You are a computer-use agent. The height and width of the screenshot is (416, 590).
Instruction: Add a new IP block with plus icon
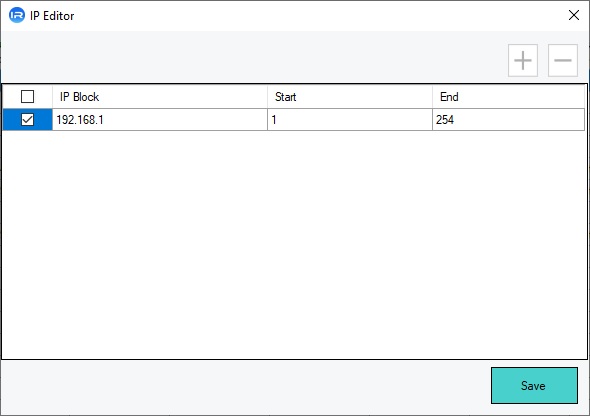[523, 60]
